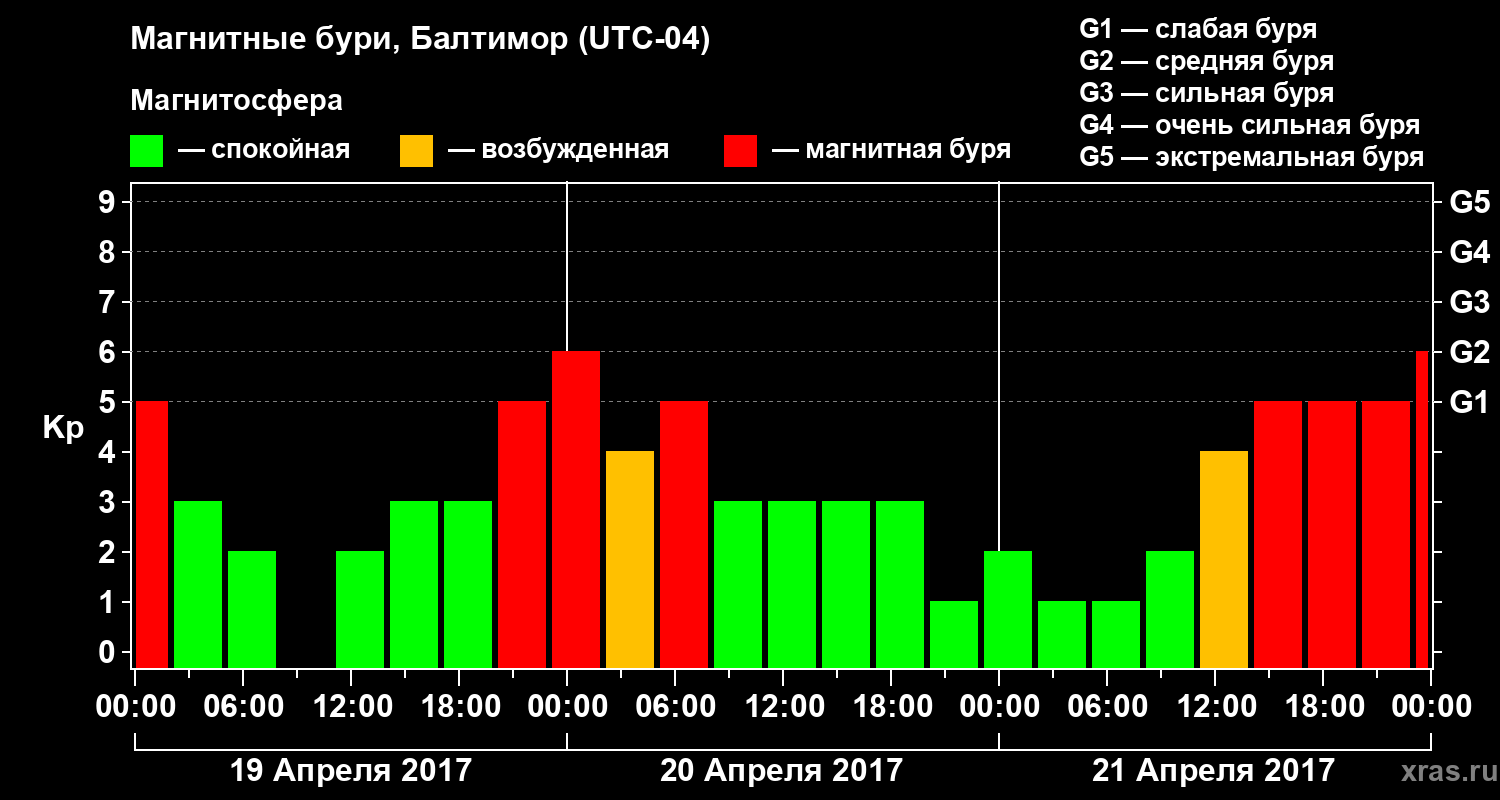The width and height of the screenshot is (1500, 800).
Task: Click the 'Kp' axis label
Action: point(63,428)
